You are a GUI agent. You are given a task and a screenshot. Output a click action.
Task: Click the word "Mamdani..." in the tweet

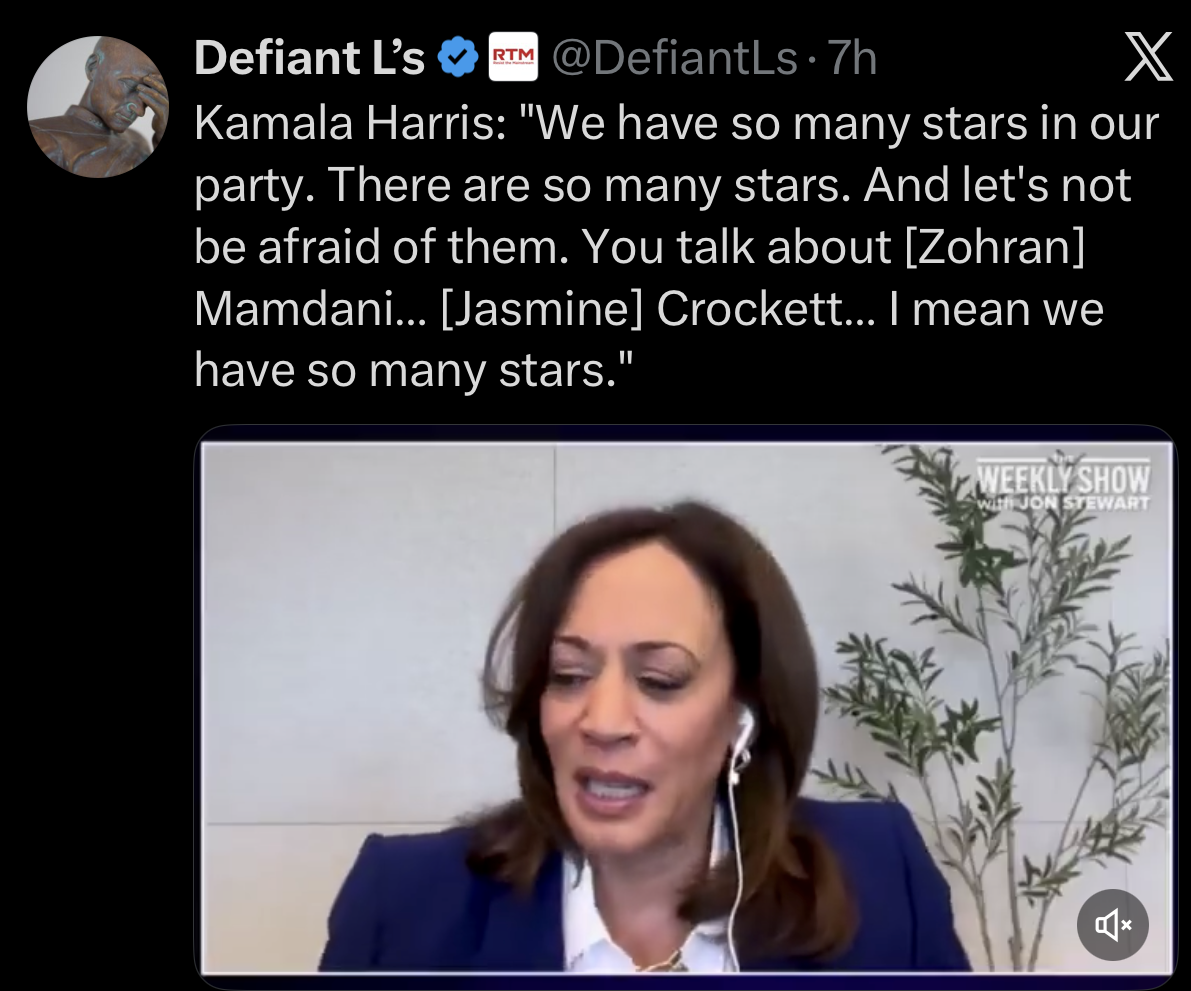pos(310,309)
